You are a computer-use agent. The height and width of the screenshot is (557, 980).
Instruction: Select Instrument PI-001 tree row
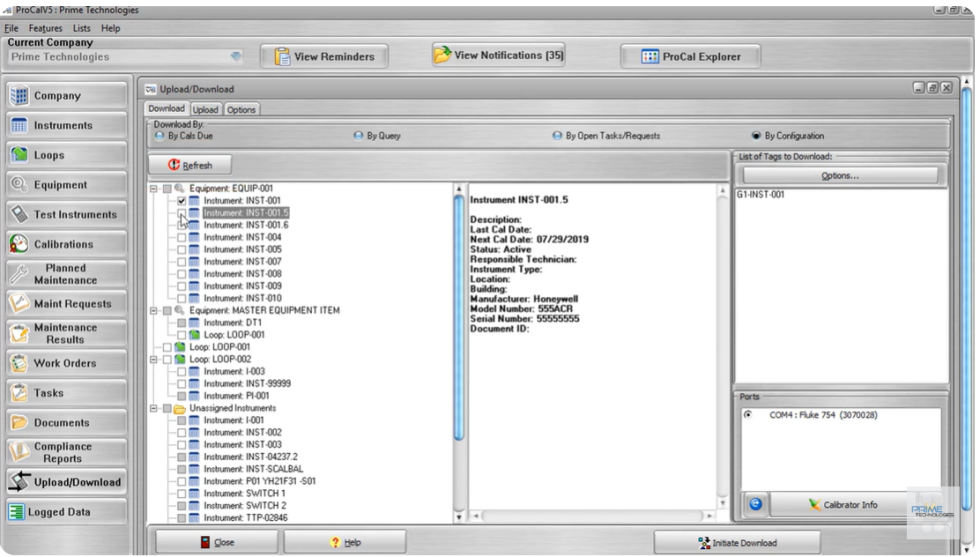(236, 396)
